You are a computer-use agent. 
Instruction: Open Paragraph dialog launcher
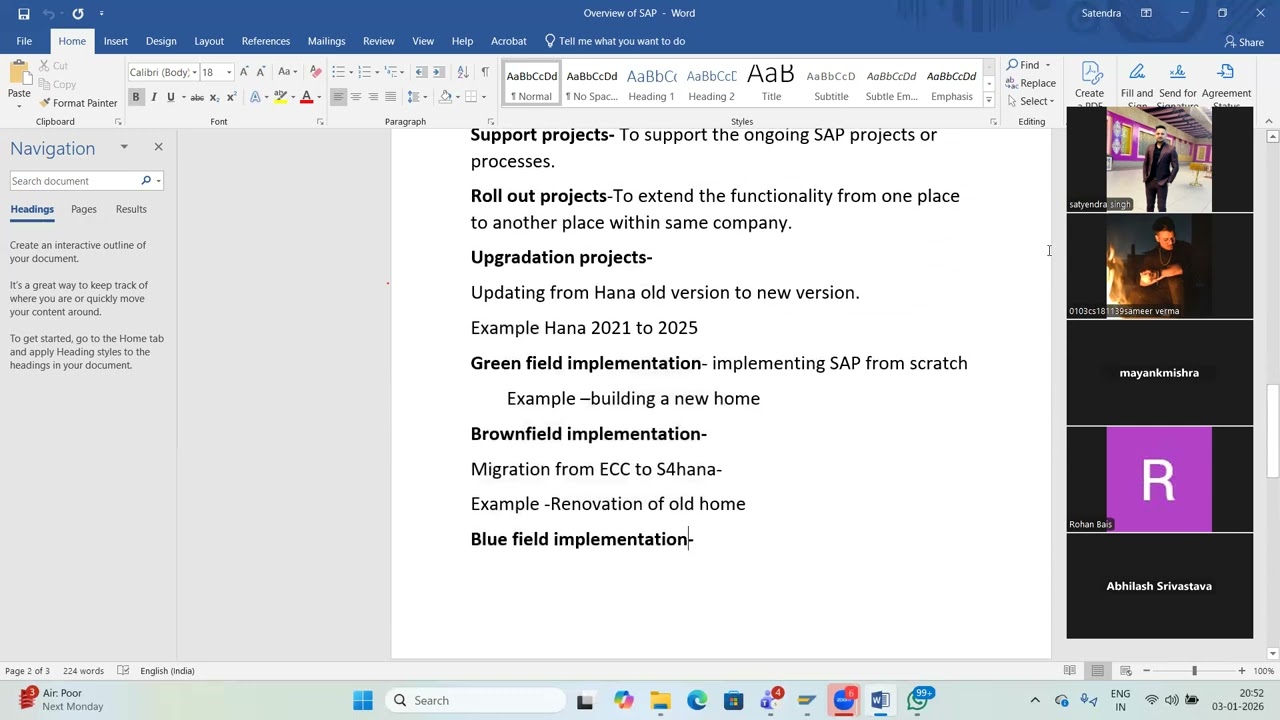tap(492, 122)
